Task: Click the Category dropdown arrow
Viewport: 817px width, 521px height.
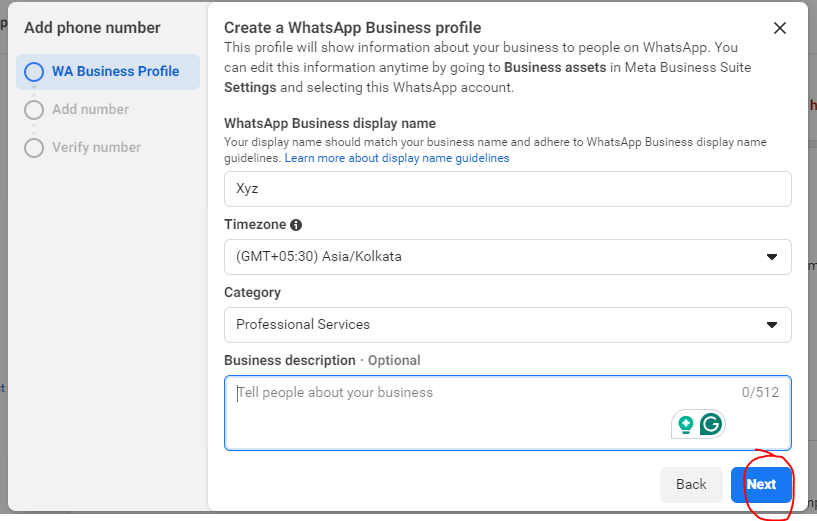Action: tap(772, 325)
